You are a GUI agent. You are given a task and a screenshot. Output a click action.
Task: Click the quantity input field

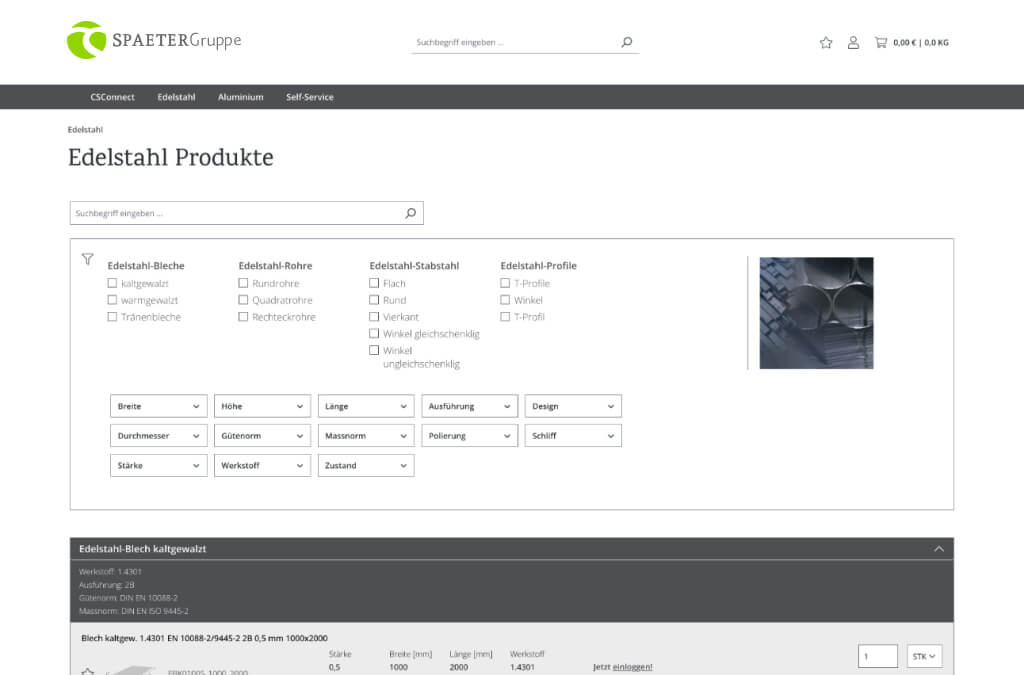(x=878, y=656)
